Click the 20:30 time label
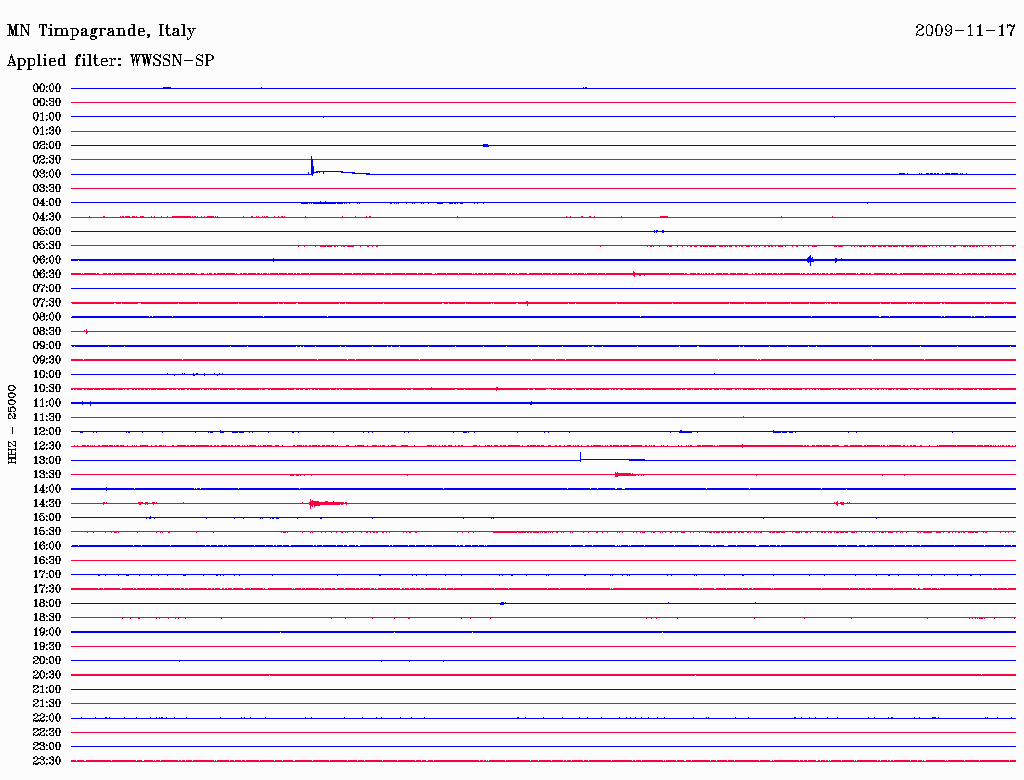The width and height of the screenshot is (1024, 780). [47, 675]
